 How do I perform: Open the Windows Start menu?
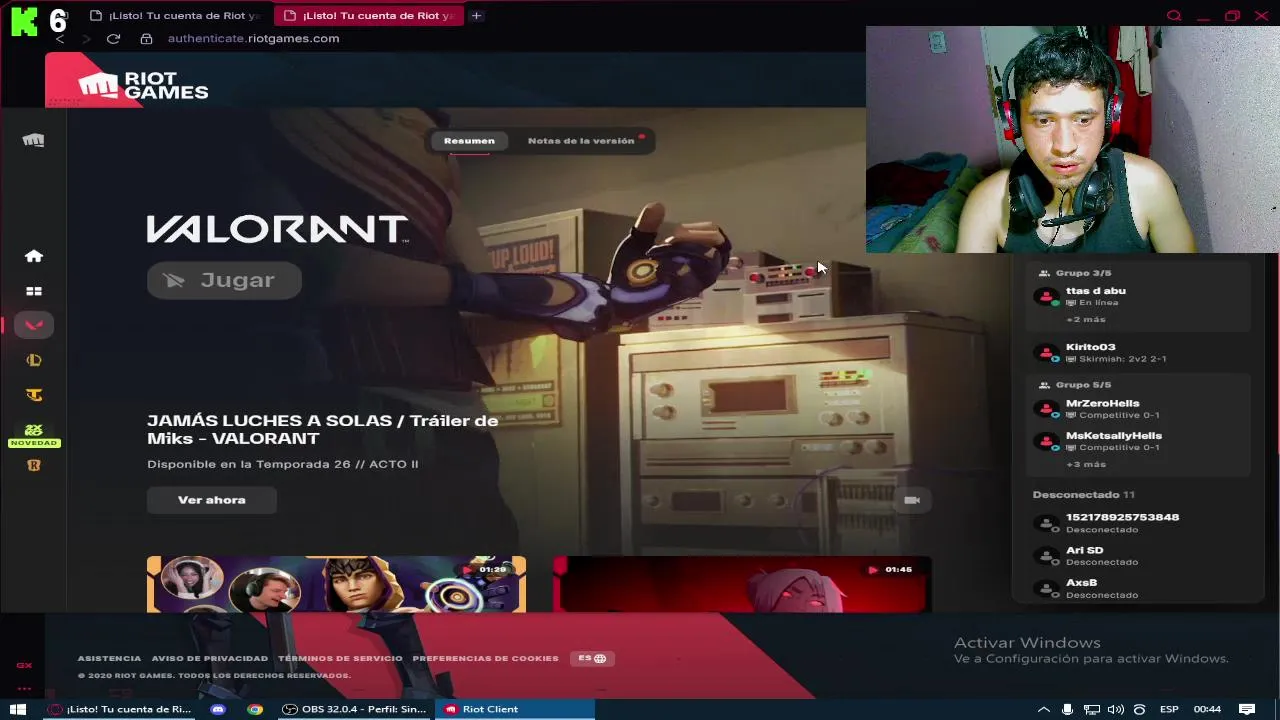tap(18, 709)
